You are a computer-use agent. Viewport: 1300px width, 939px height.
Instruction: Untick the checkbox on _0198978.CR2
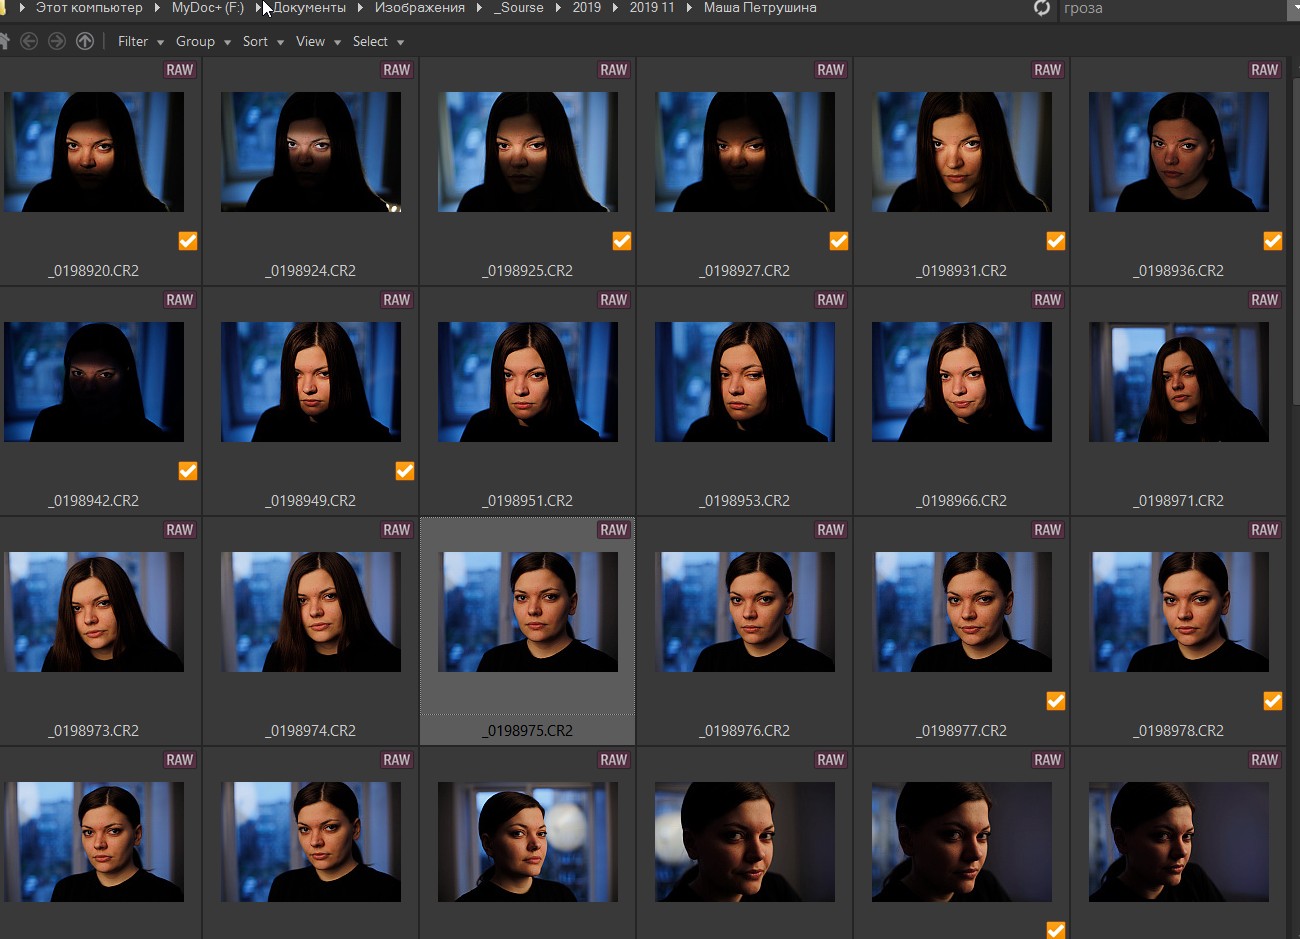(1273, 701)
